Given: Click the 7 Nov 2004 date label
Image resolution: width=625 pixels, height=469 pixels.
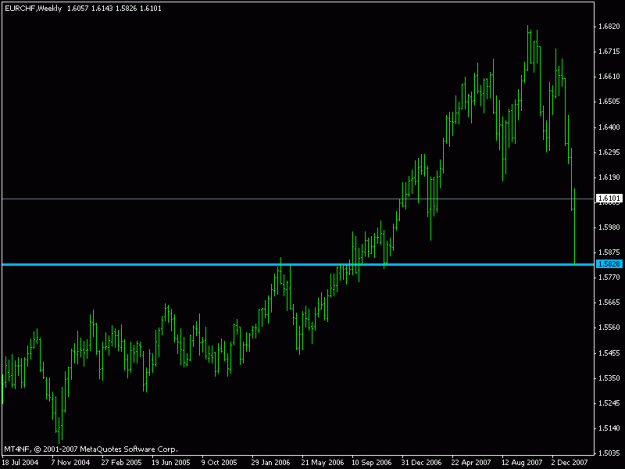Looking at the screenshot, I should tap(70, 463).
